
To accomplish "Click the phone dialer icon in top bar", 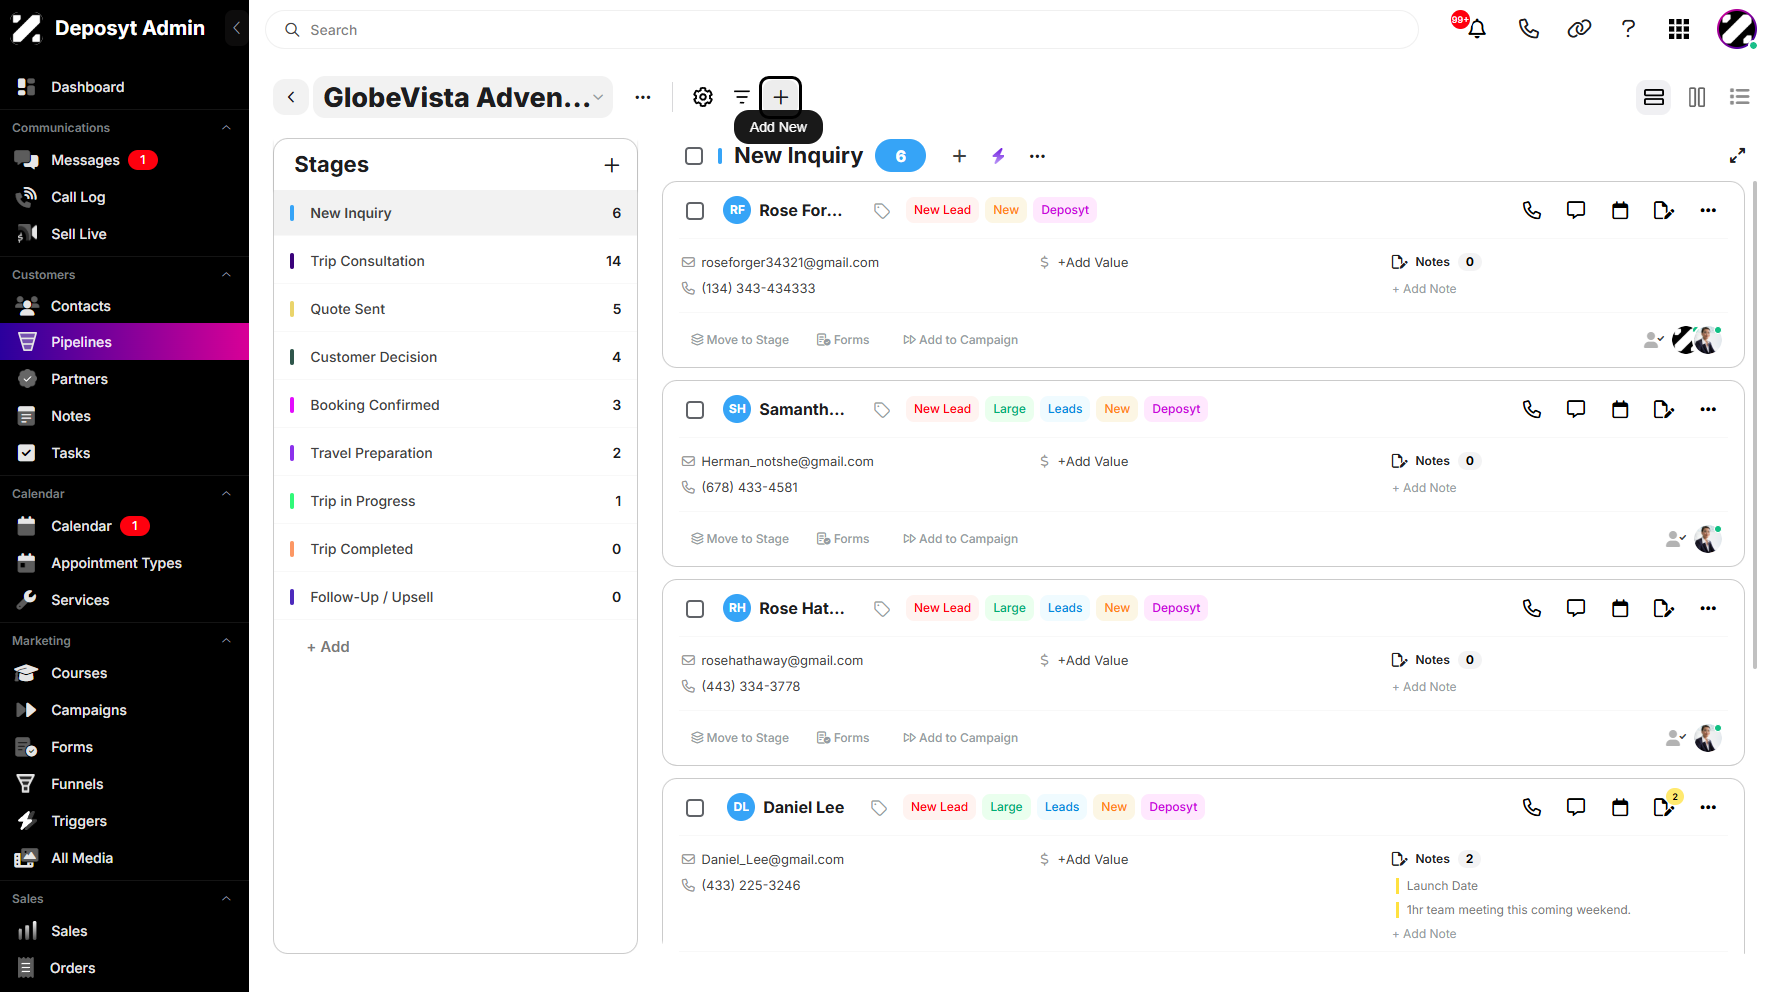I will (x=1528, y=29).
